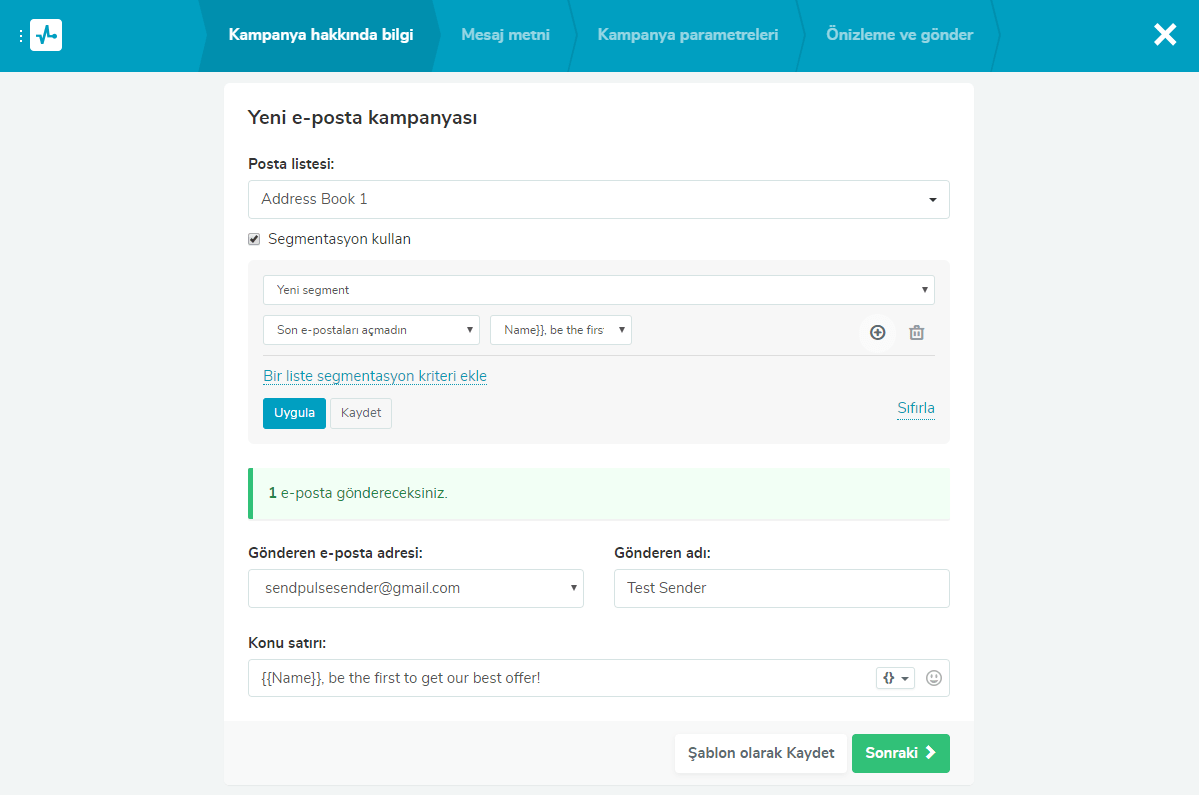Open variable insert dropdown in subject line

click(895, 678)
